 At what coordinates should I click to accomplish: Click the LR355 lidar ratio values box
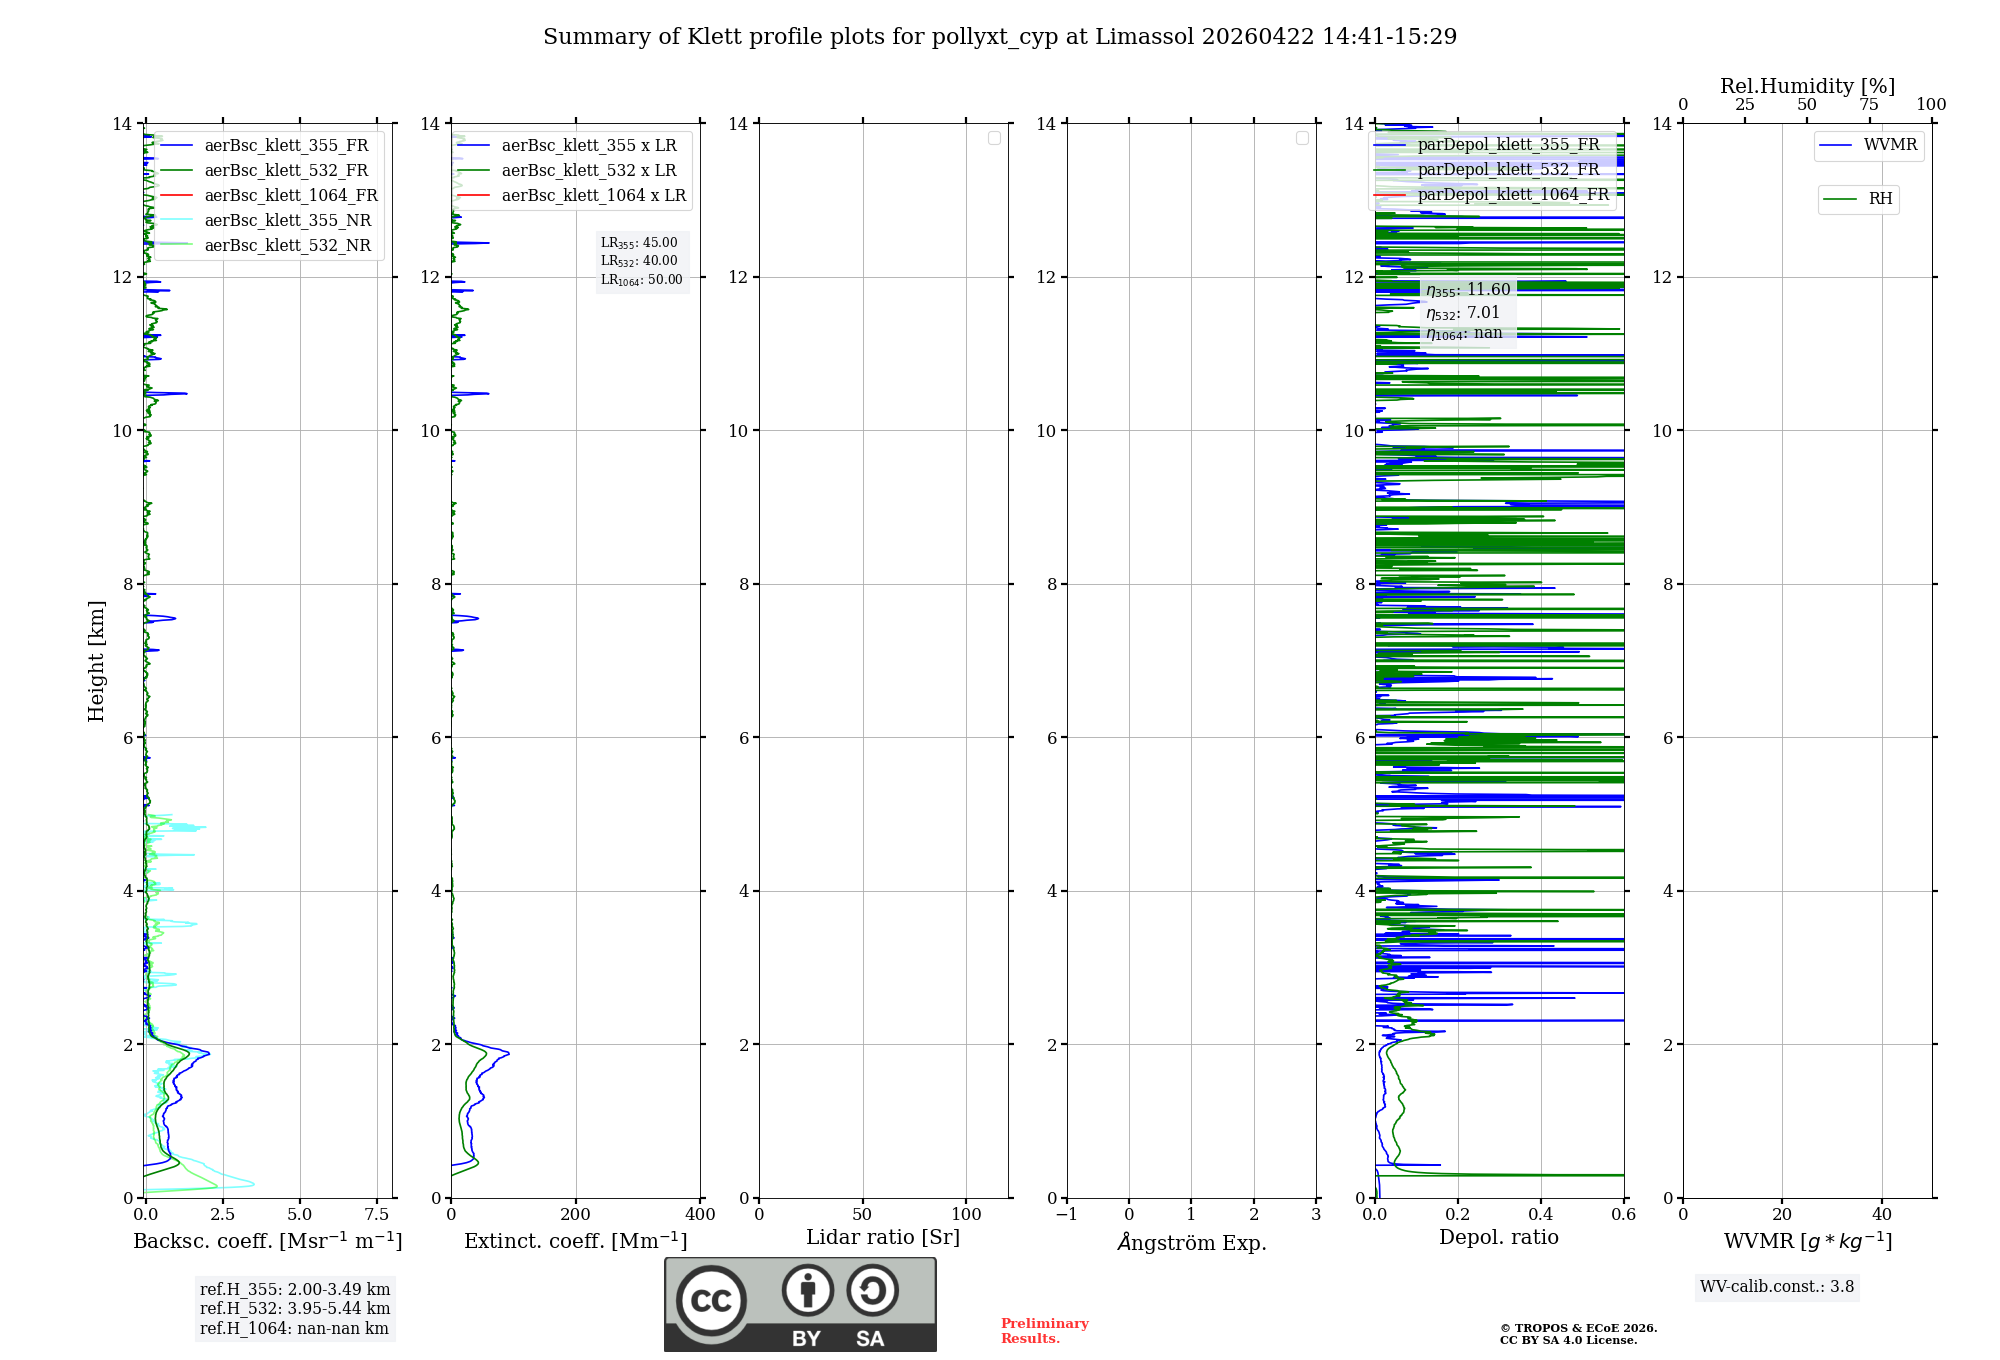(642, 261)
